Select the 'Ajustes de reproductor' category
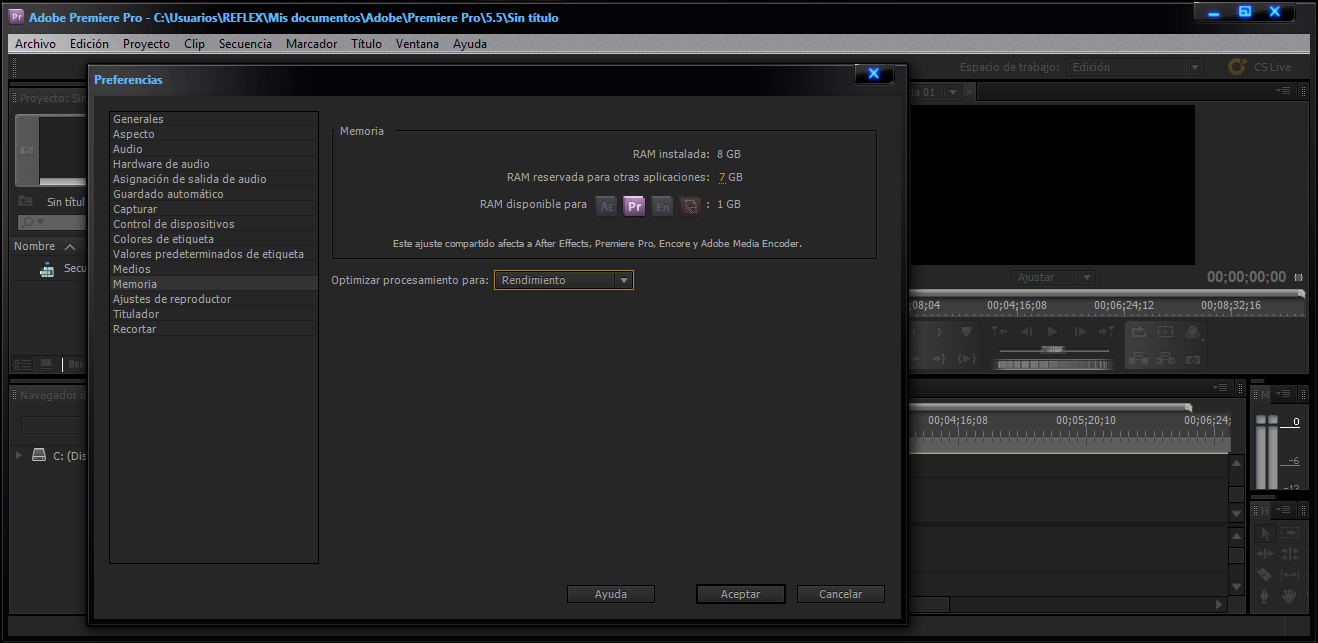 214,299
